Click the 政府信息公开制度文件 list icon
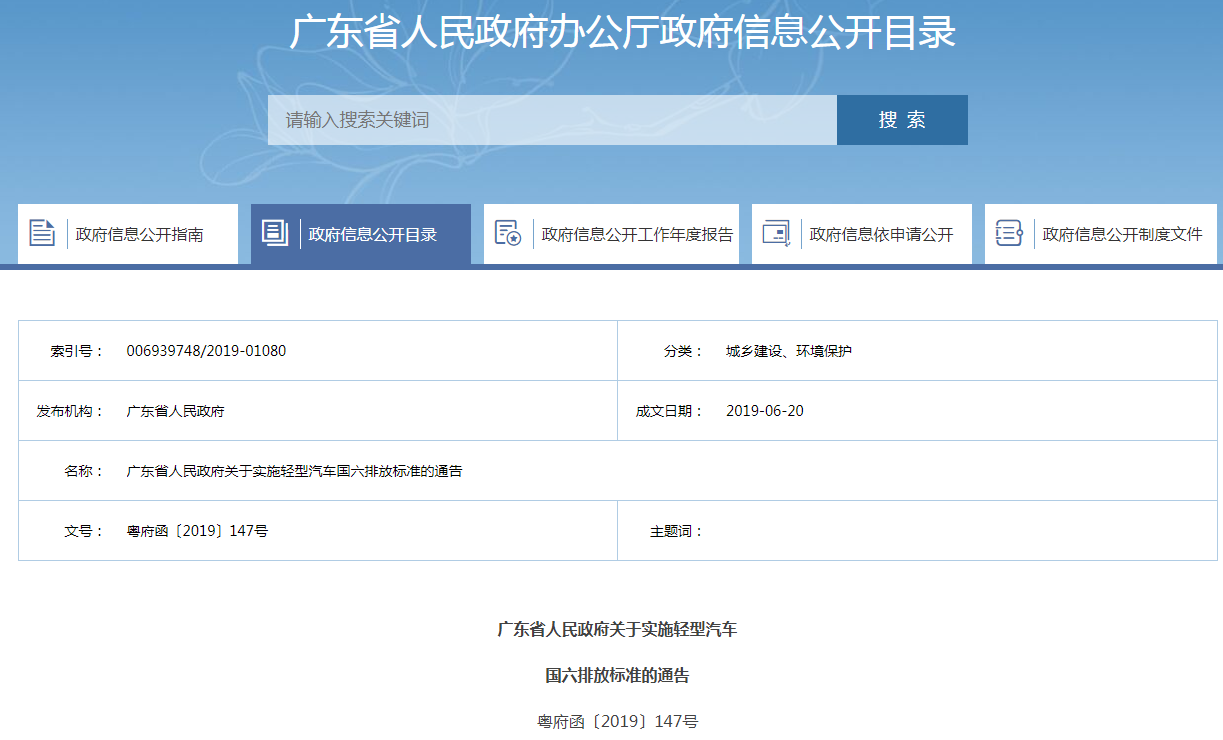The width and height of the screenshot is (1223, 740). click(x=1009, y=233)
